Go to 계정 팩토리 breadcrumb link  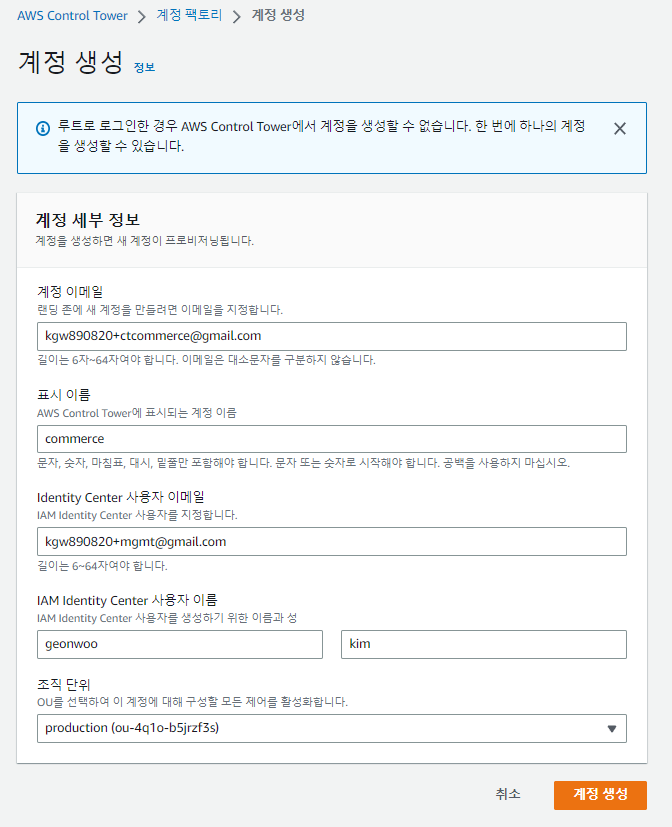189,15
